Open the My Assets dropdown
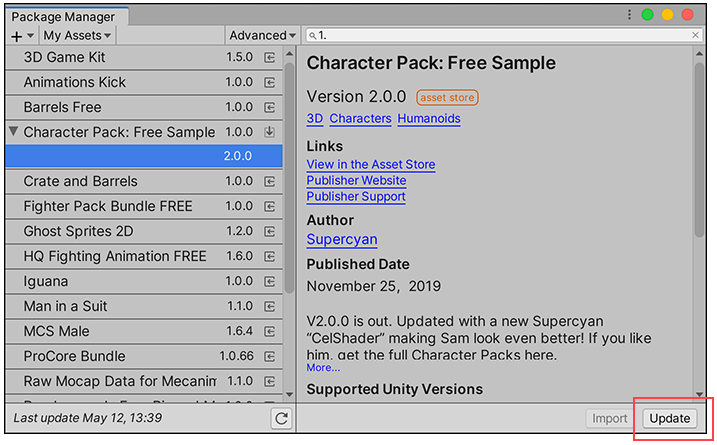Viewport: 717px width, 445px height. point(77,35)
